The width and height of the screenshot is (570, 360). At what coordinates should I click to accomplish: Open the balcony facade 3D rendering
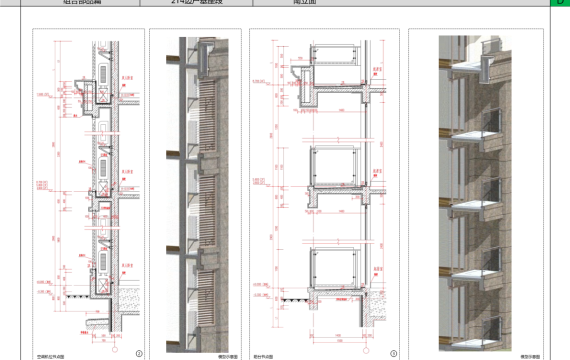point(475,193)
